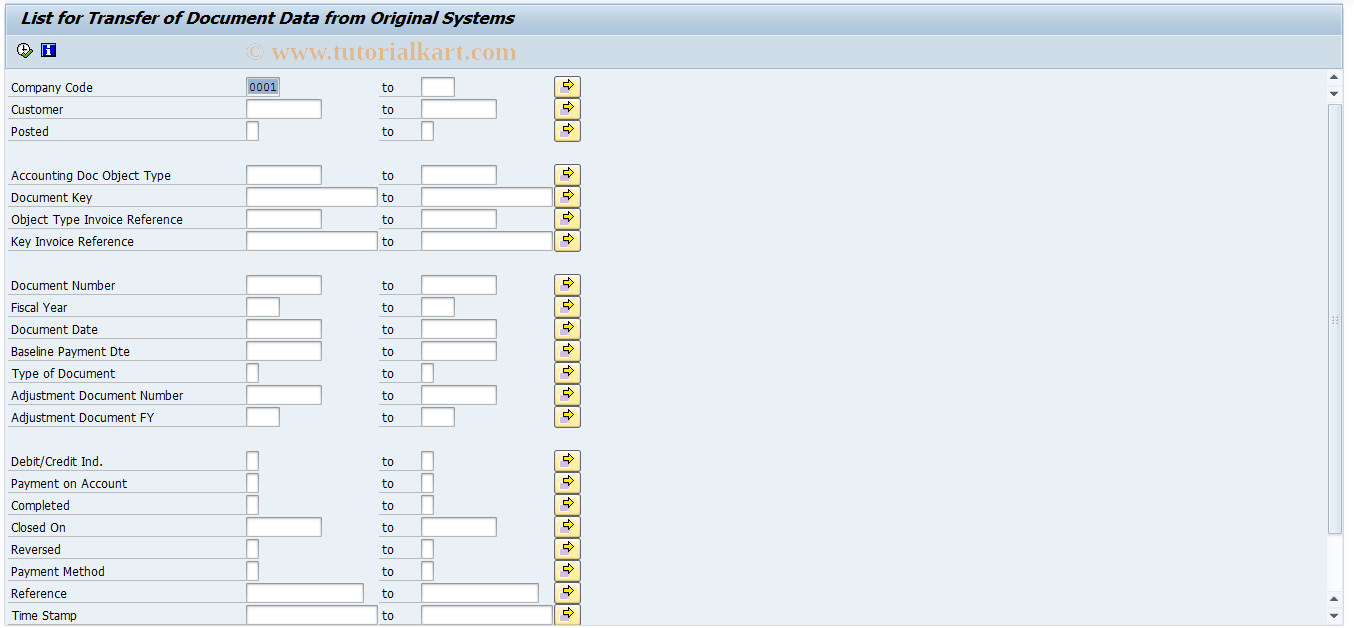Viewport: 1354px width, 628px height.
Task: Open multiple selection for Reference
Action: click(567, 593)
